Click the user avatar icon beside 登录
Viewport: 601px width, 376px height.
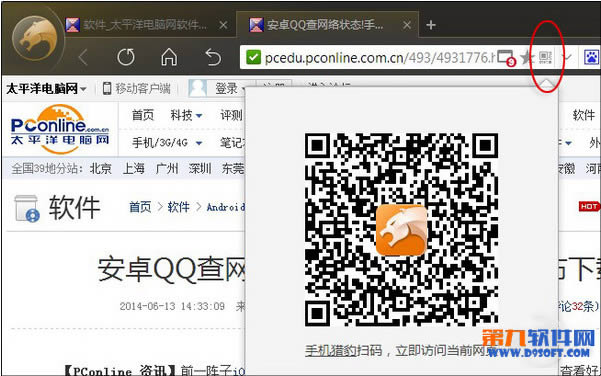pos(198,88)
